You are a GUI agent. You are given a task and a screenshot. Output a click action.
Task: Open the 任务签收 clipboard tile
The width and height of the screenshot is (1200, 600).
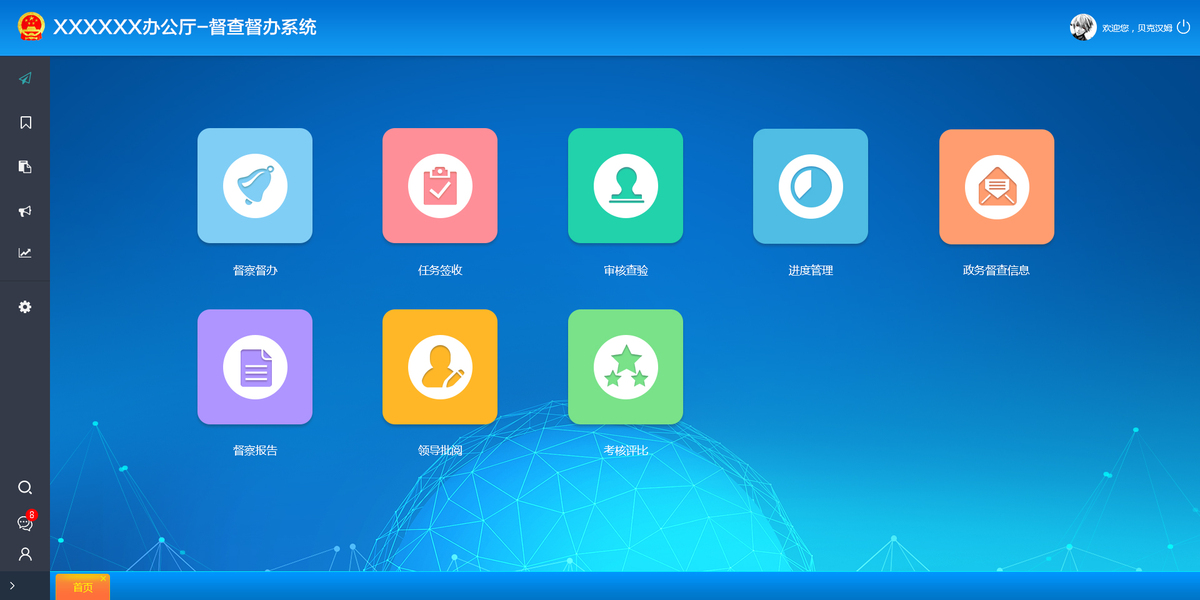coord(440,186)
